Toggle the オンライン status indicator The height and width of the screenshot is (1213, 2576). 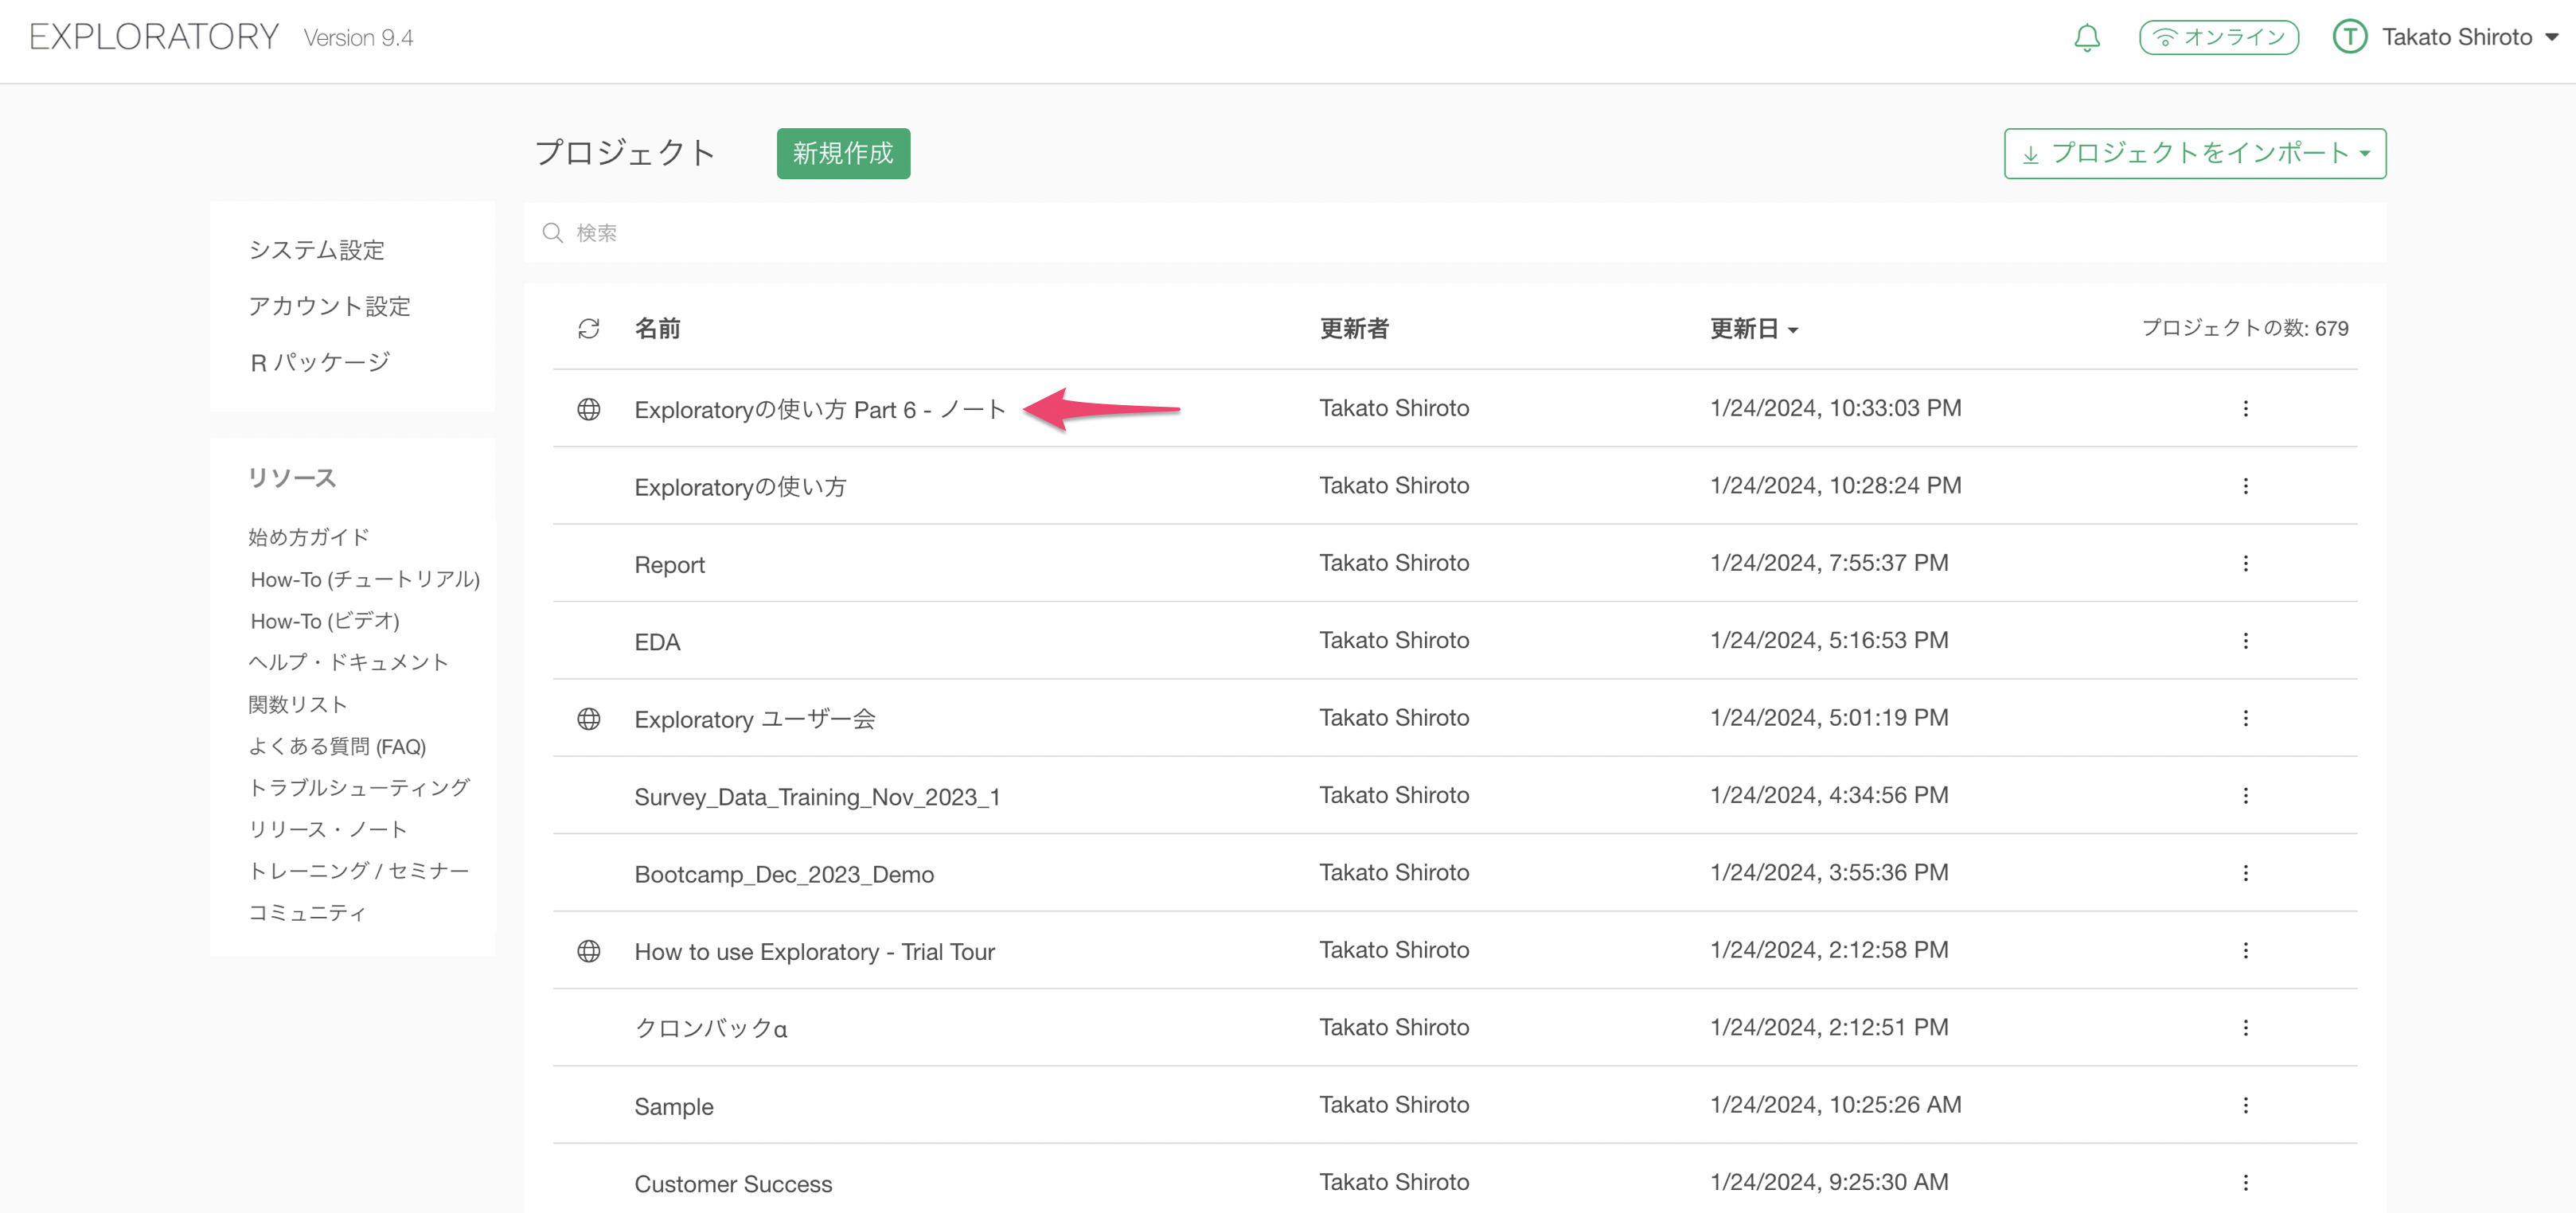click(x=2218, y=38)
